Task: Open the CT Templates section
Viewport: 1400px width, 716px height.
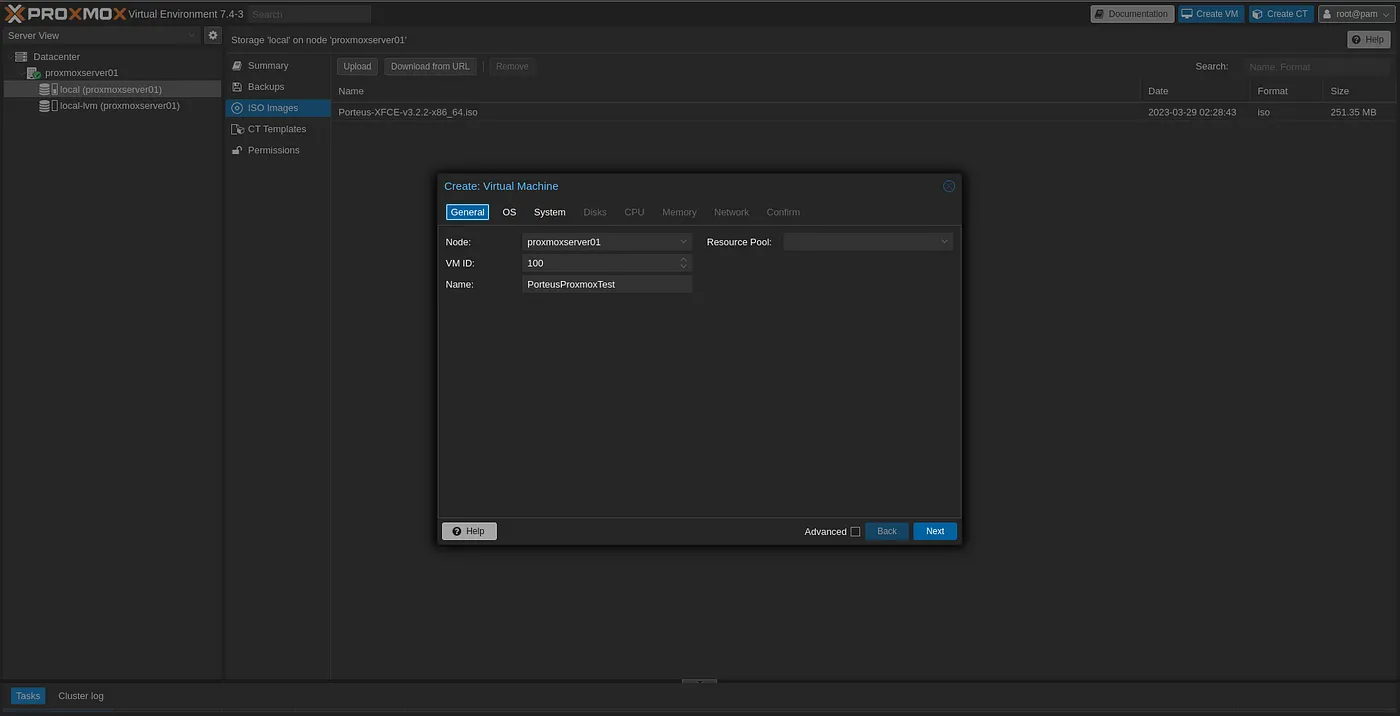Action: [x=276, y=129]
